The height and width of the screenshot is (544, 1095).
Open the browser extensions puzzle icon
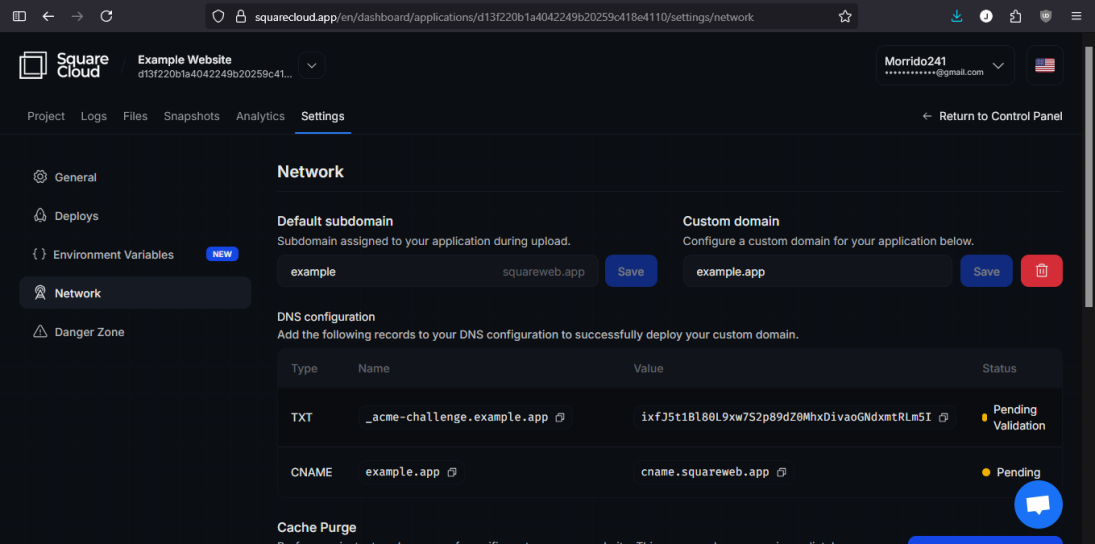coord(1015,16)
